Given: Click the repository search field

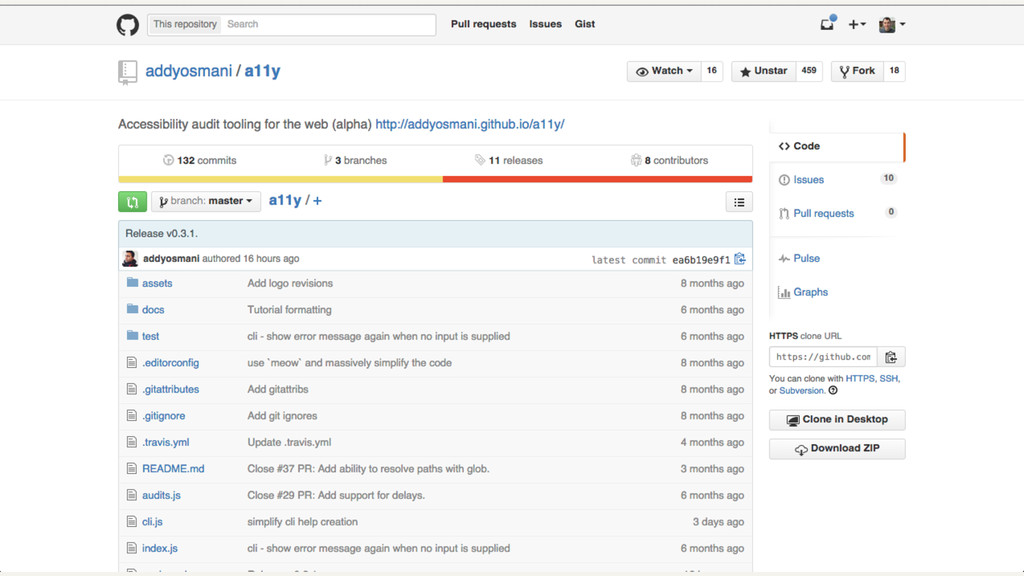Looking at the screenshot, I should [328, 25].
